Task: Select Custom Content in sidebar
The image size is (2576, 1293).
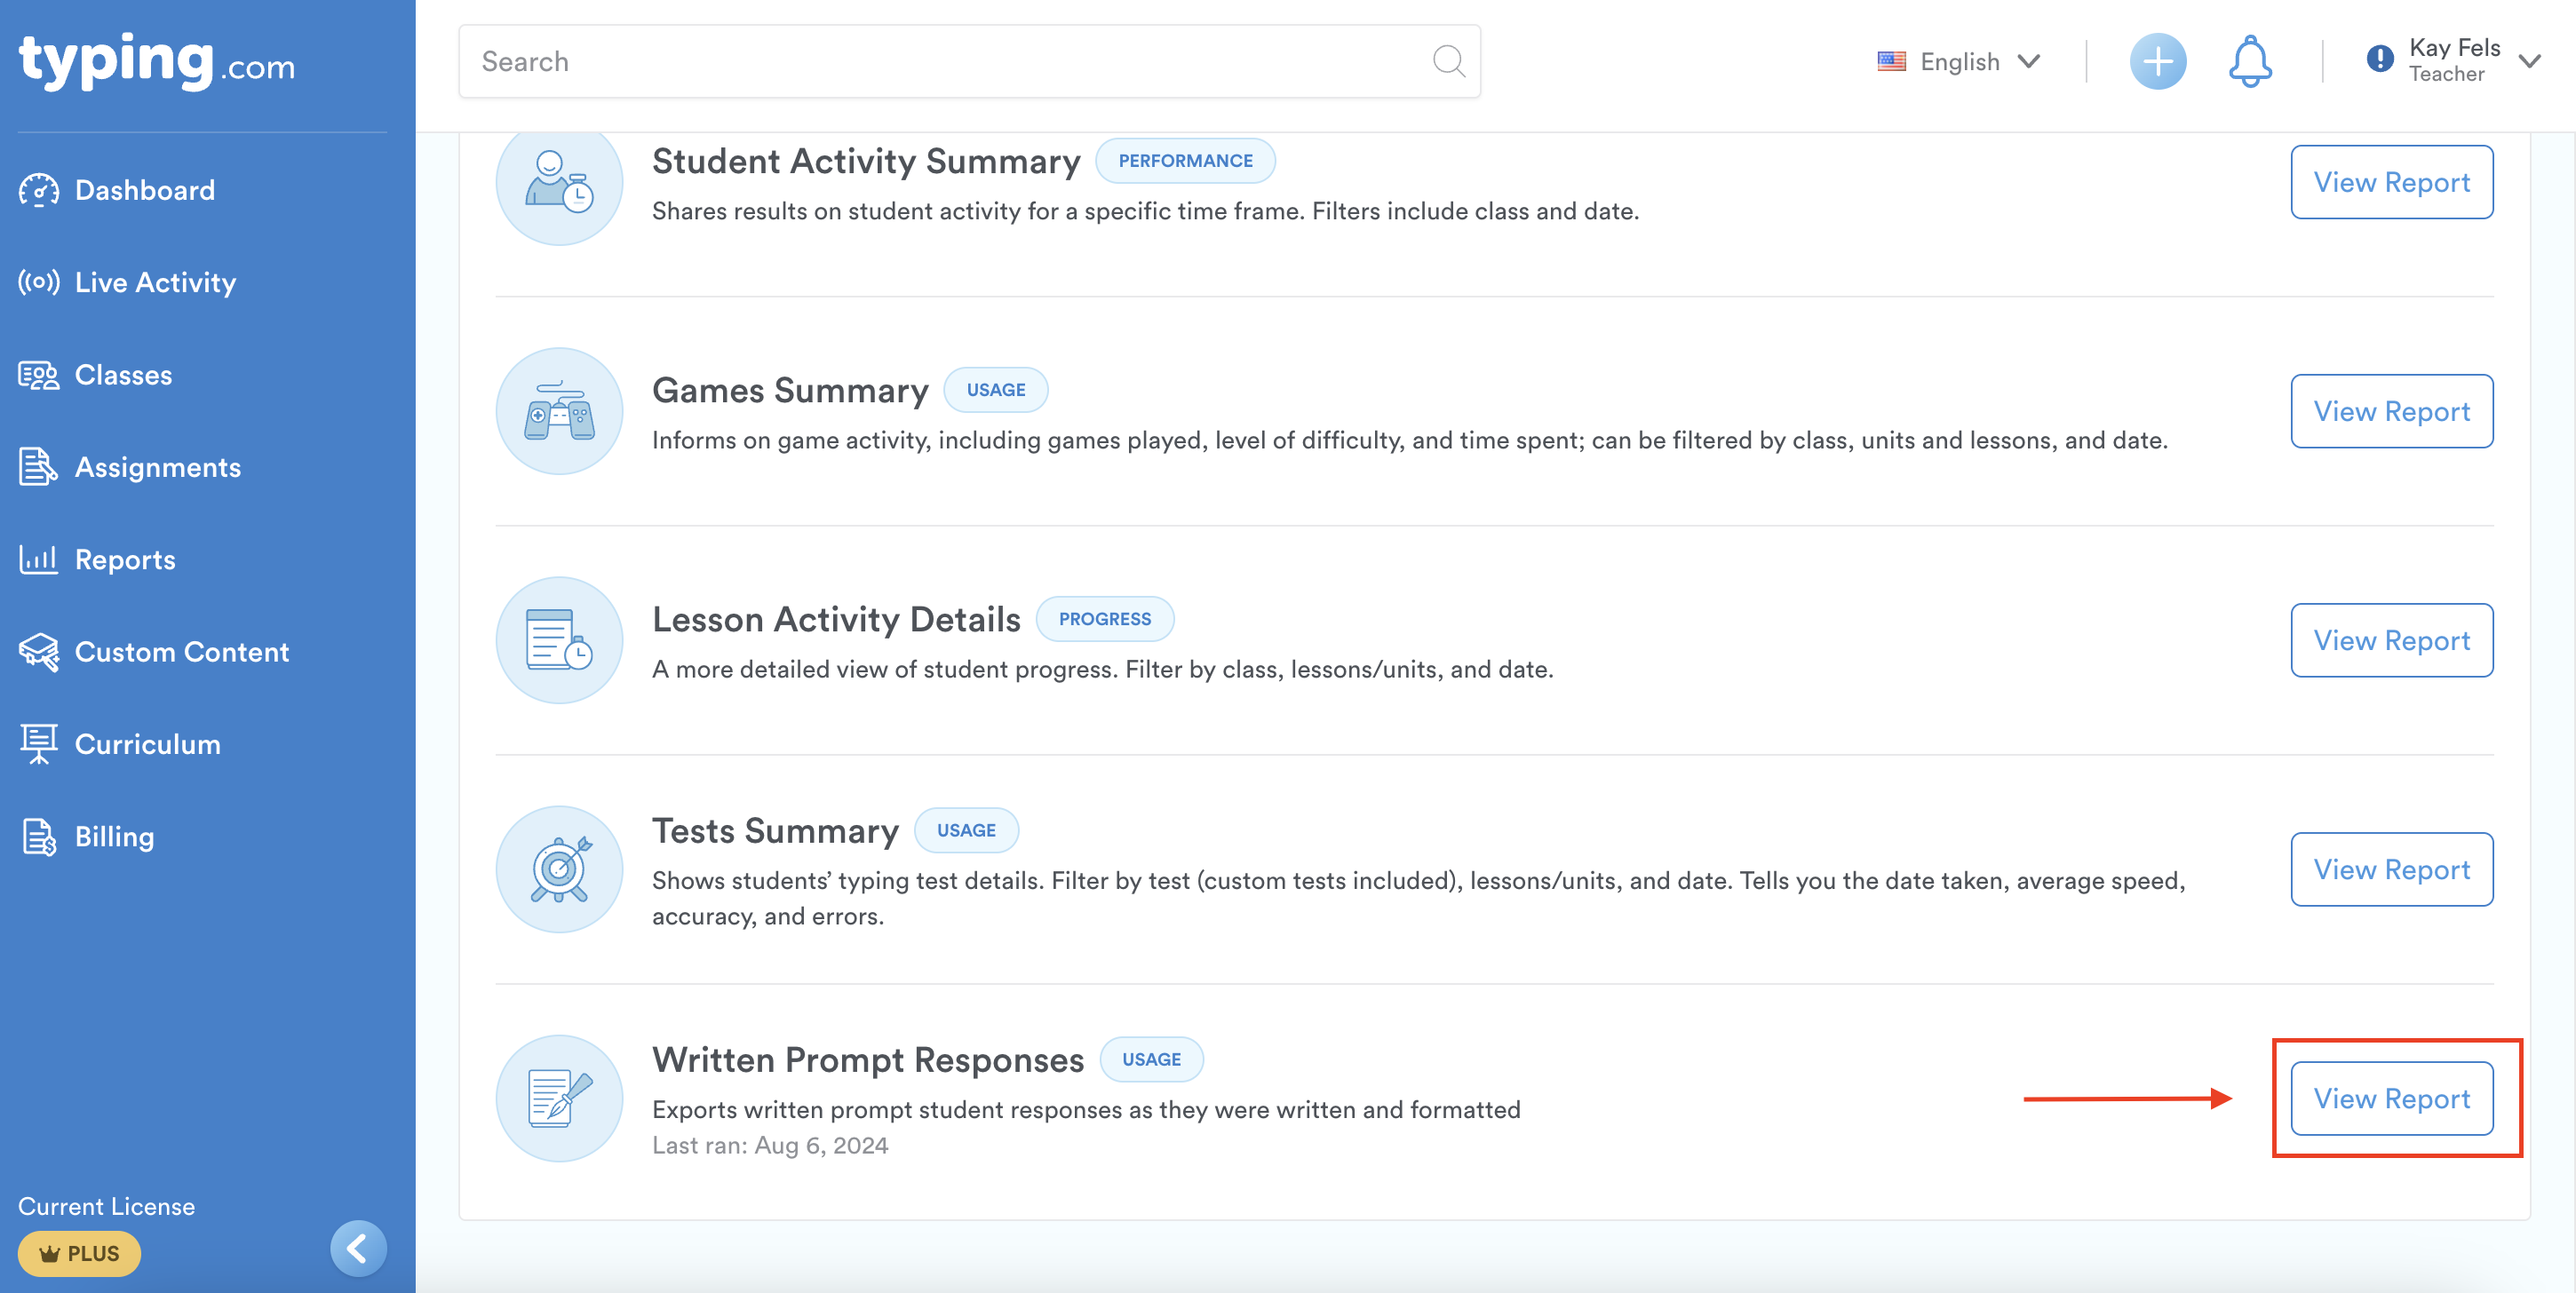Action: [x=181, y=652]
